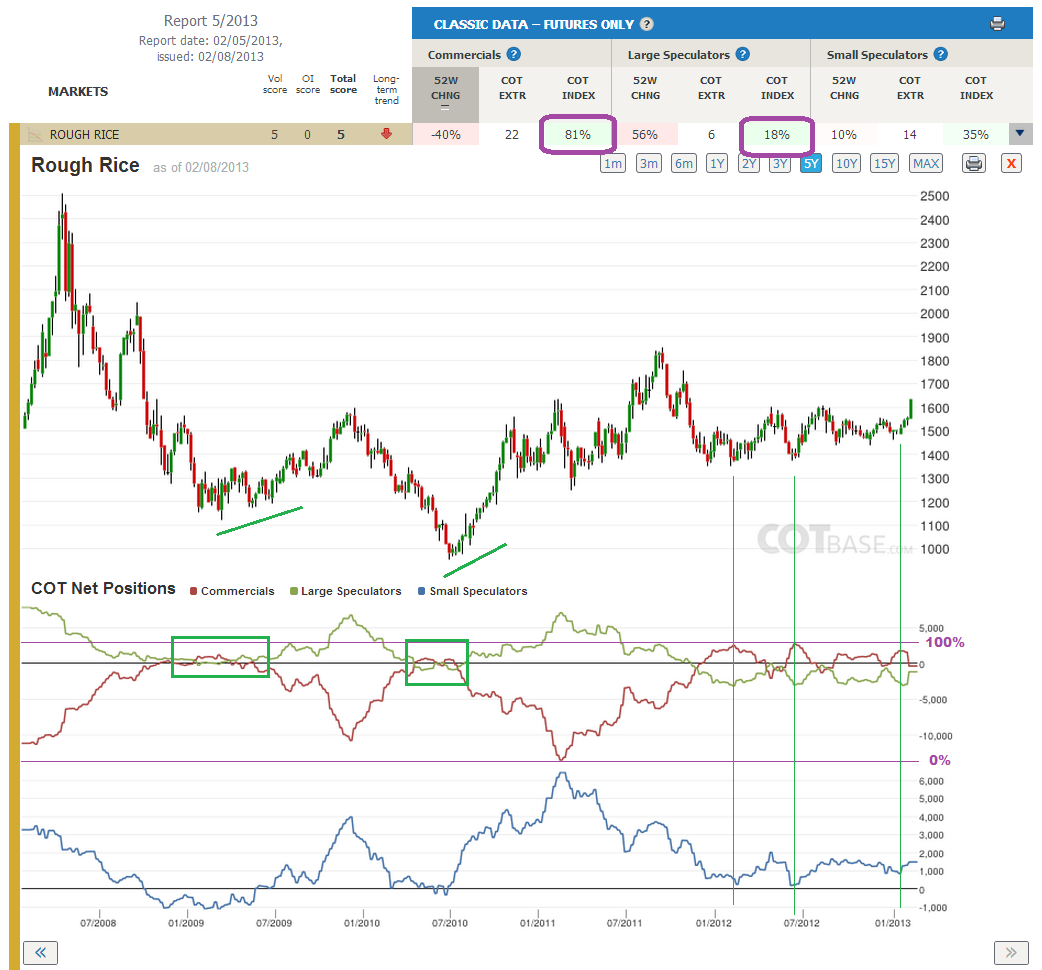The image size is (1042, 970).
Task: Toggle Large Speculators legend series
Action: coord(346,591)
